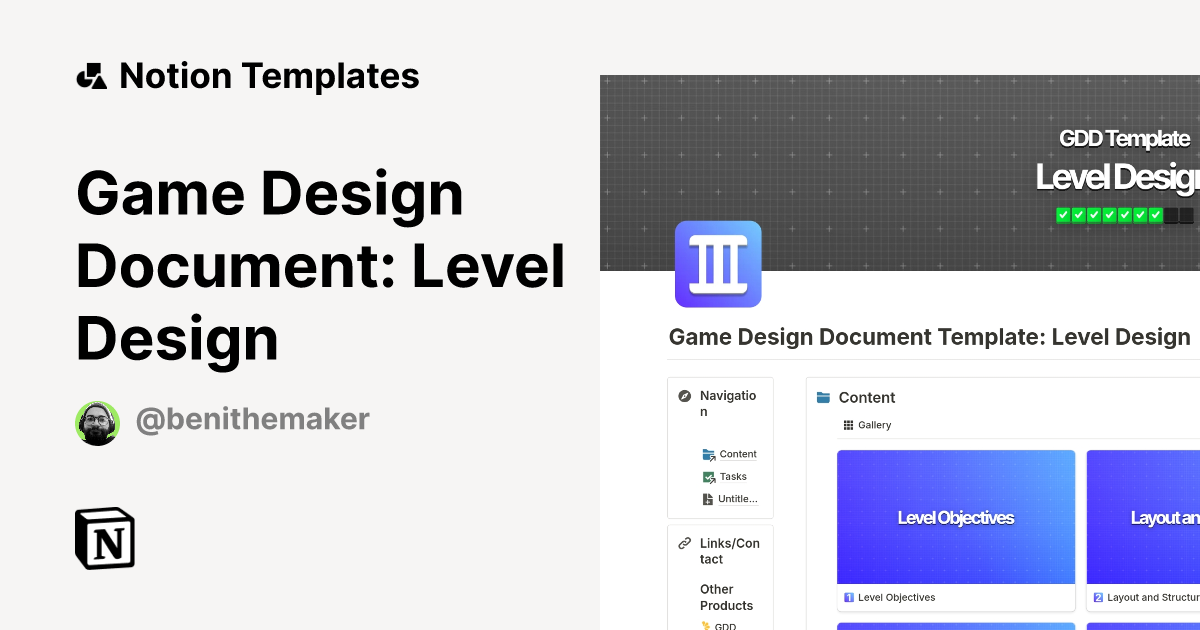The height and width of the screenshot is (630, 1200).
Task: Open Content via its folder icon in Navigation
Action: click(708, 453)
